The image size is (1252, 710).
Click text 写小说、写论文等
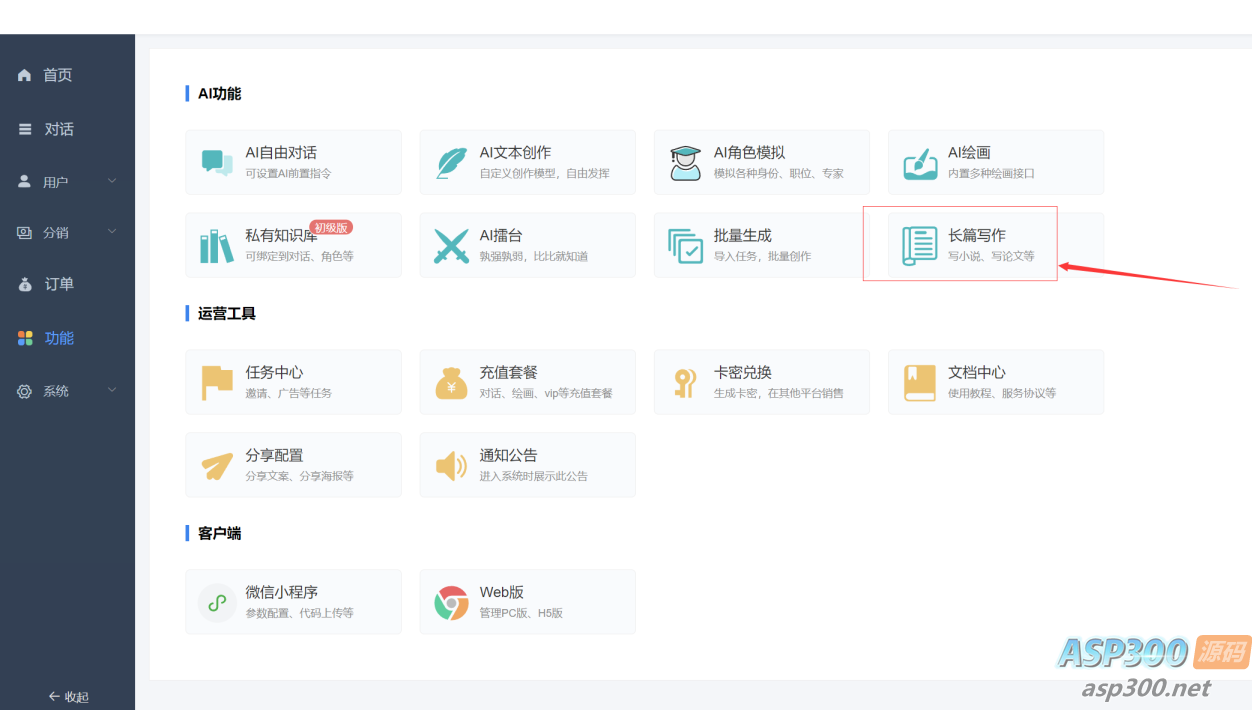pos(991,256)
